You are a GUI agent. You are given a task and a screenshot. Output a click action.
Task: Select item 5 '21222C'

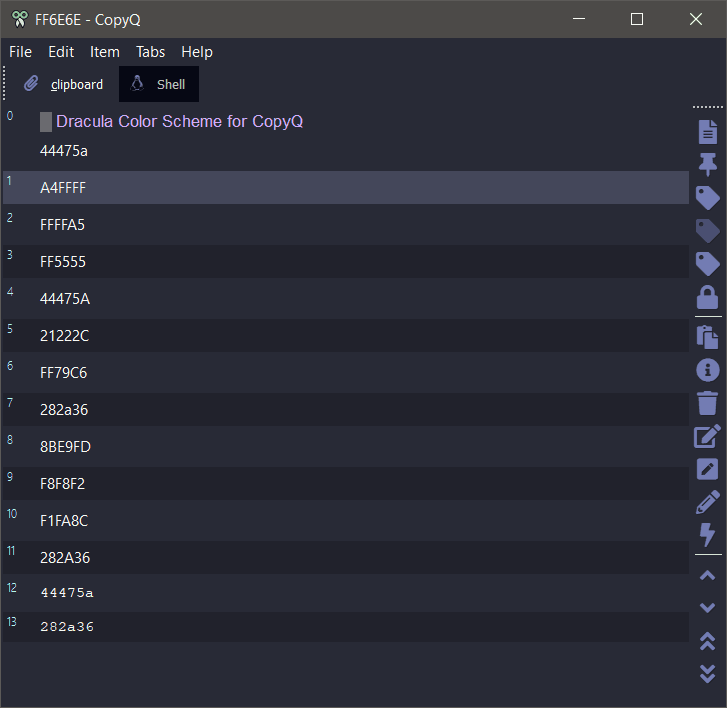tap(346, 336)
